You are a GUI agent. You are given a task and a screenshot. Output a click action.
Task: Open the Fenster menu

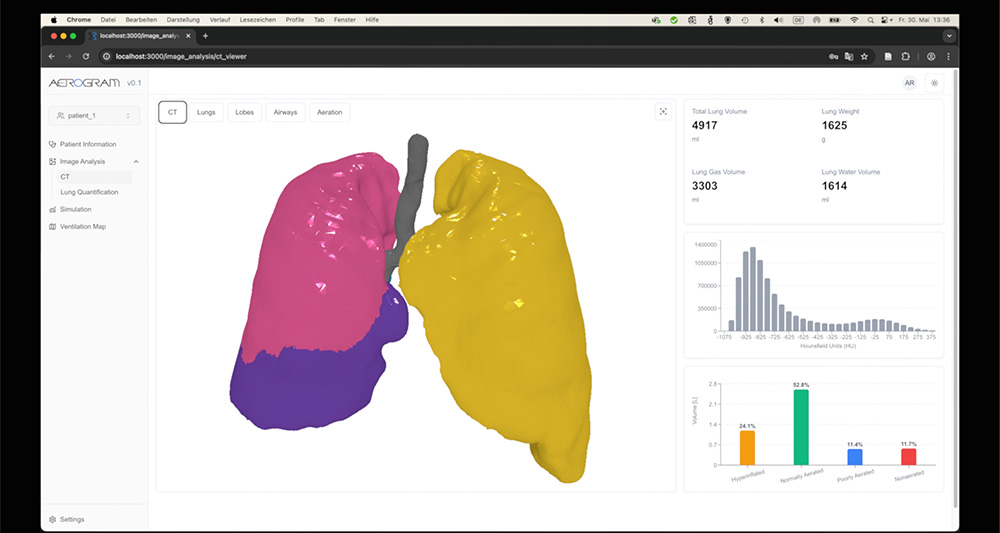click(x=345, y=20)
